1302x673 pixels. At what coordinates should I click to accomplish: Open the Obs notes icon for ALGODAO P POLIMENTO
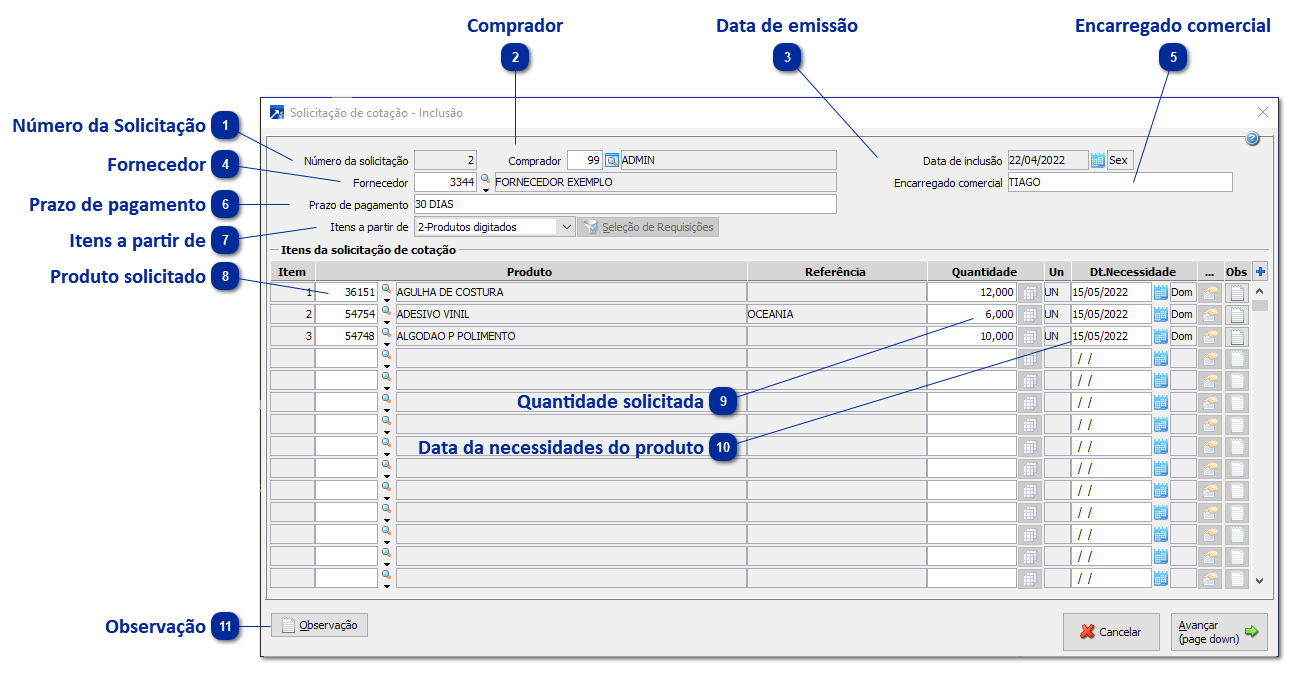(x=1238, y=335)
